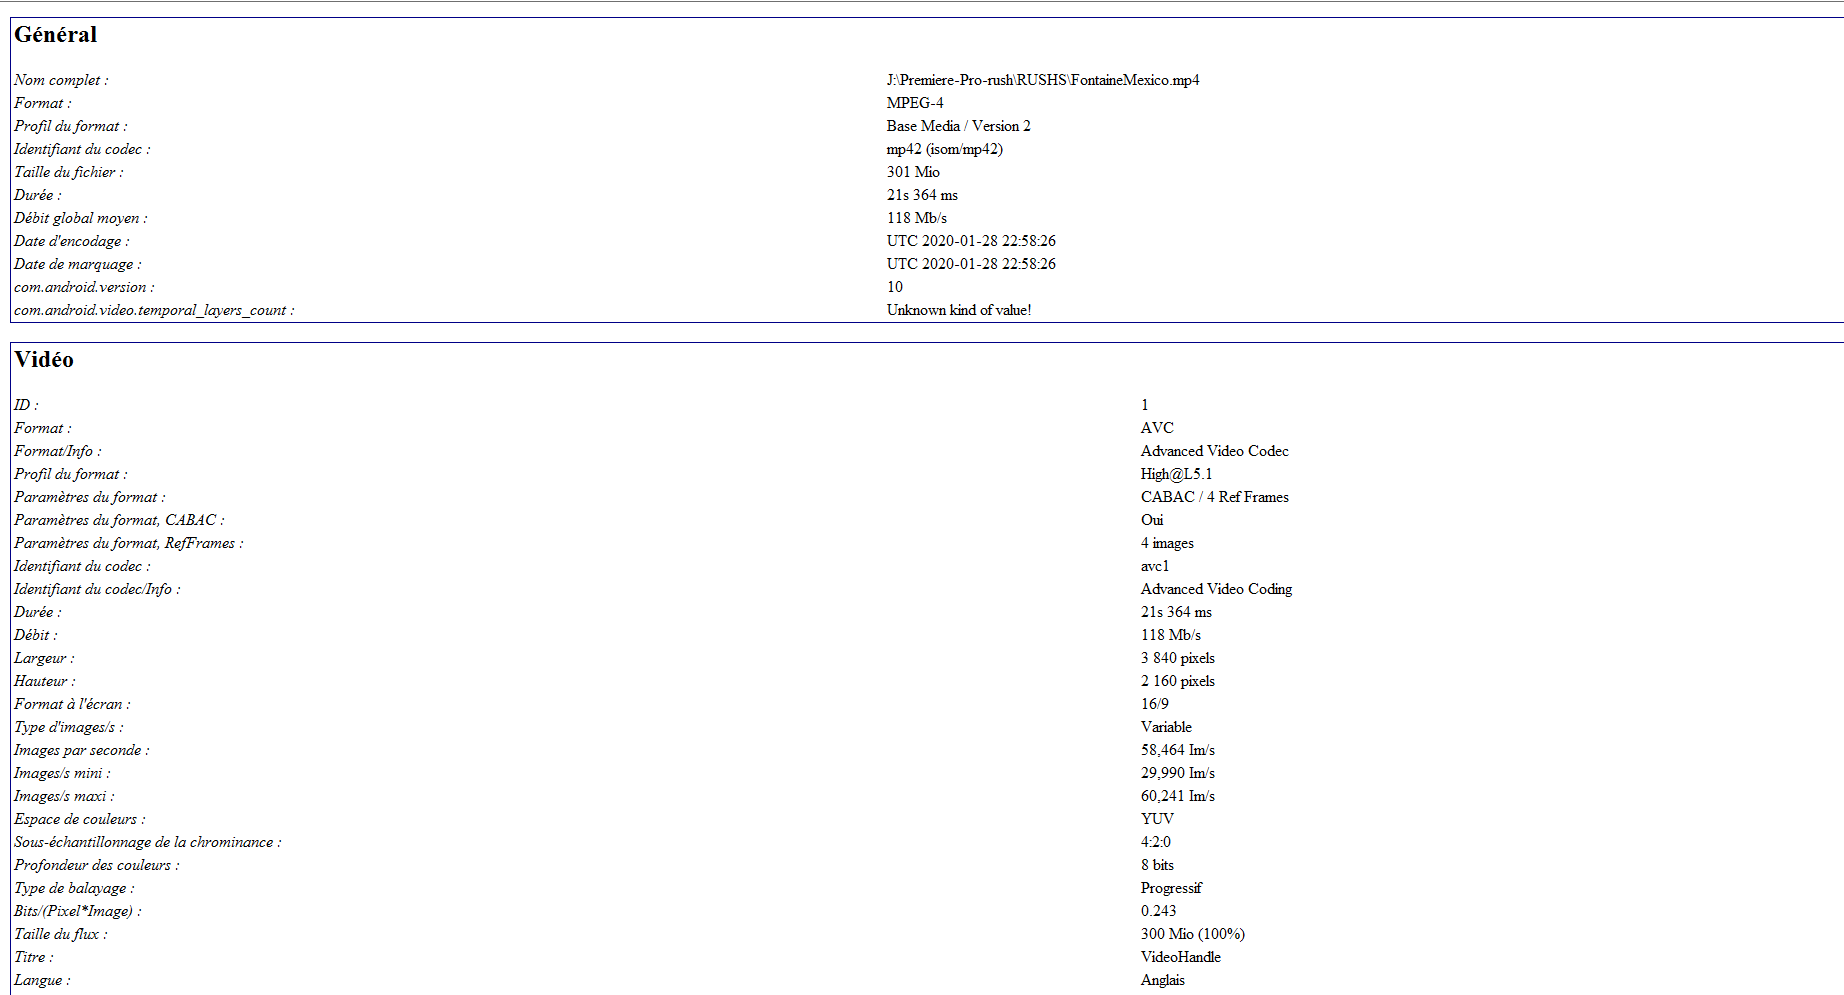The height and width of the screenshot is (995, 1844).
Task: Select the "Unknown kind of value!" text
Action: click(x=959, y=310)
